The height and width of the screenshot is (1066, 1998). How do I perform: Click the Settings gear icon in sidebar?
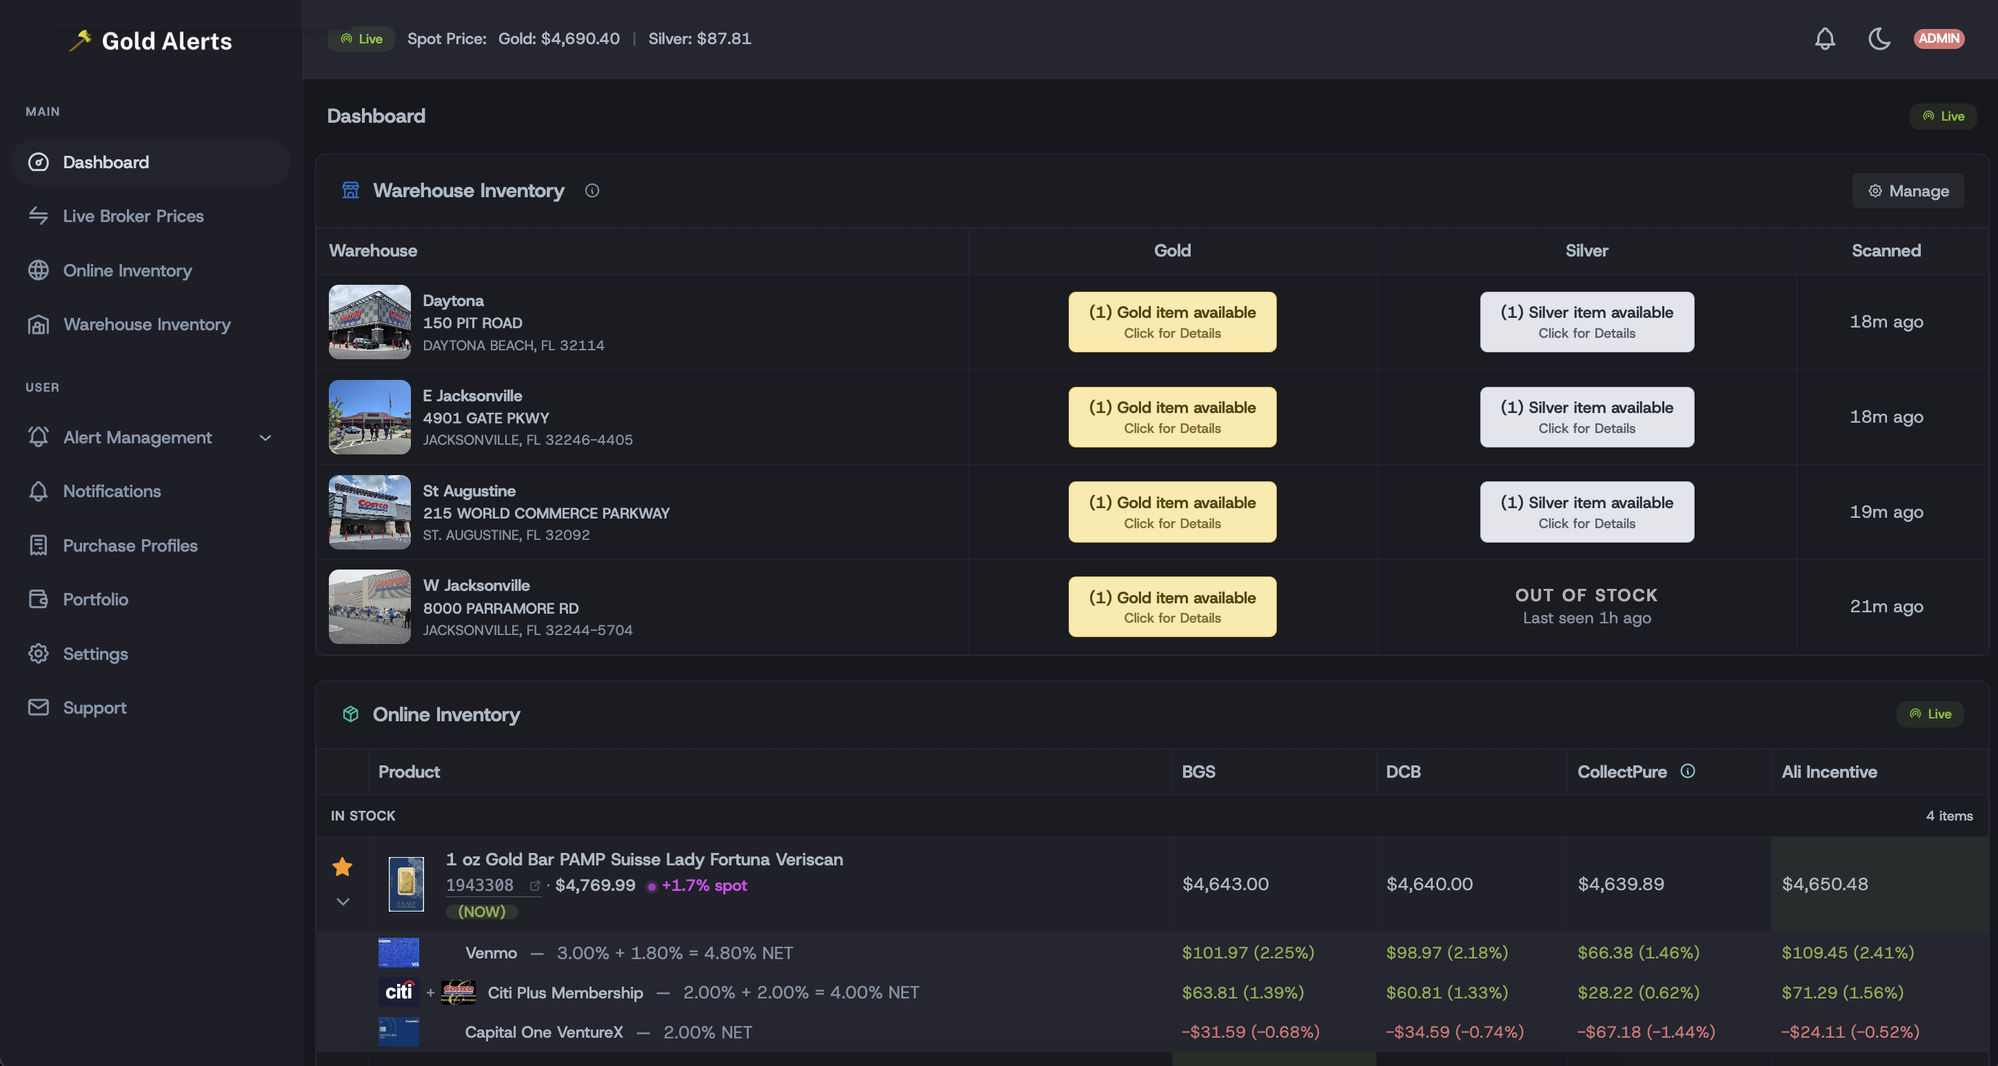39,653
